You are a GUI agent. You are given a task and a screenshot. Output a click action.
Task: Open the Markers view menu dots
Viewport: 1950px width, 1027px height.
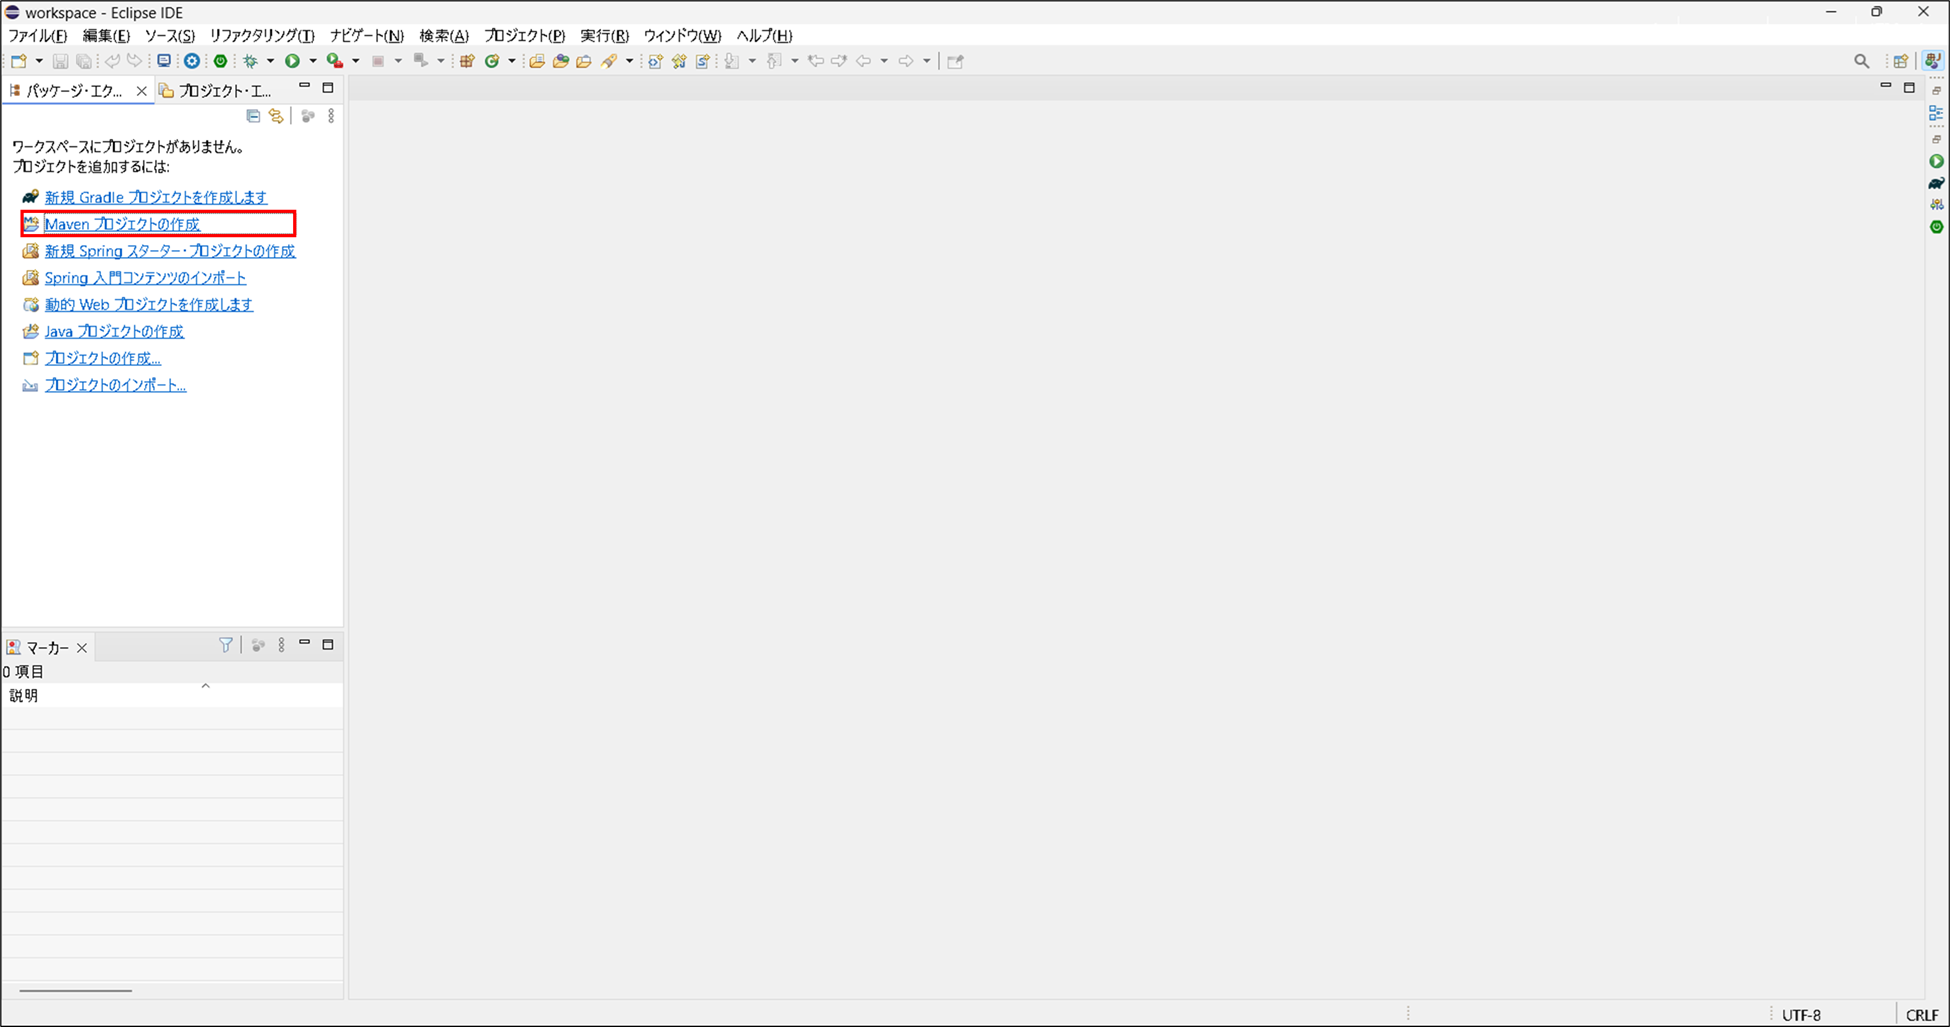pyautogui.click(x=281, y=645)
